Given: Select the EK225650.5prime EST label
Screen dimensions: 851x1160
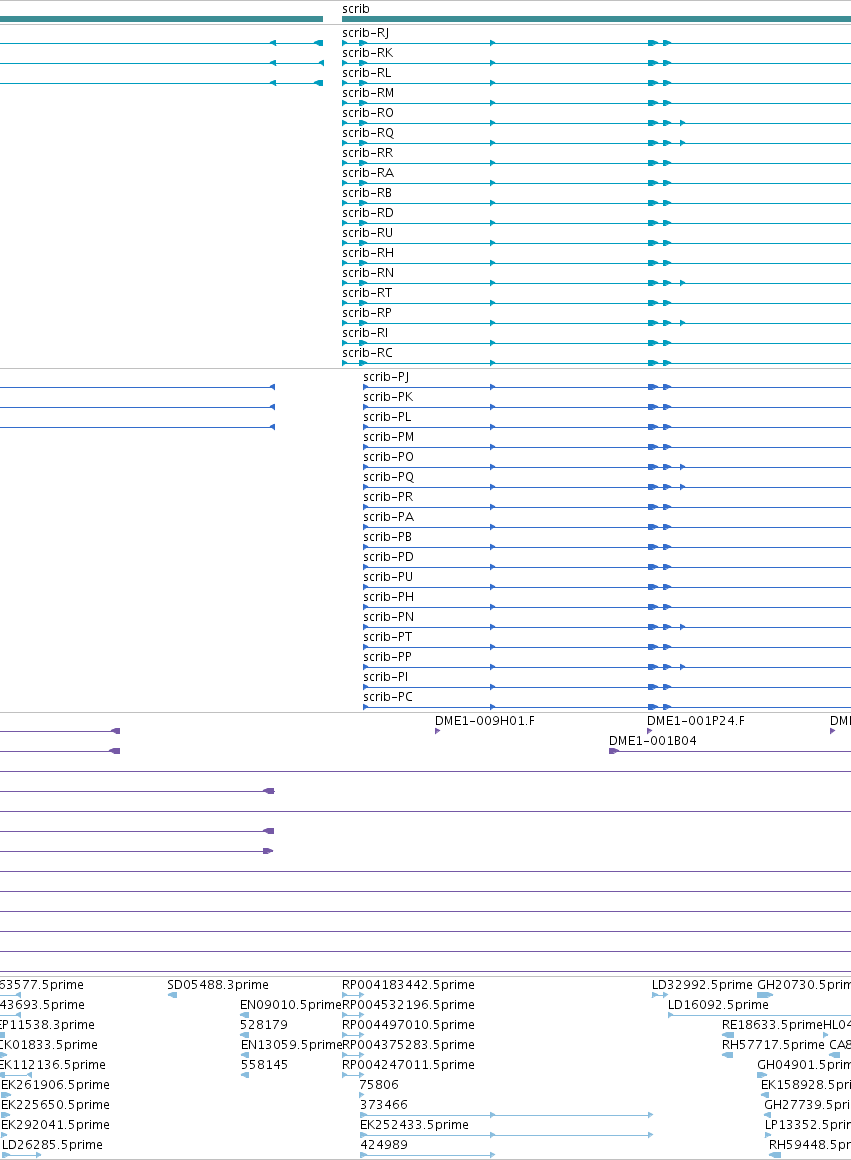Looking at the screenshot, I should click(56, 1105).
